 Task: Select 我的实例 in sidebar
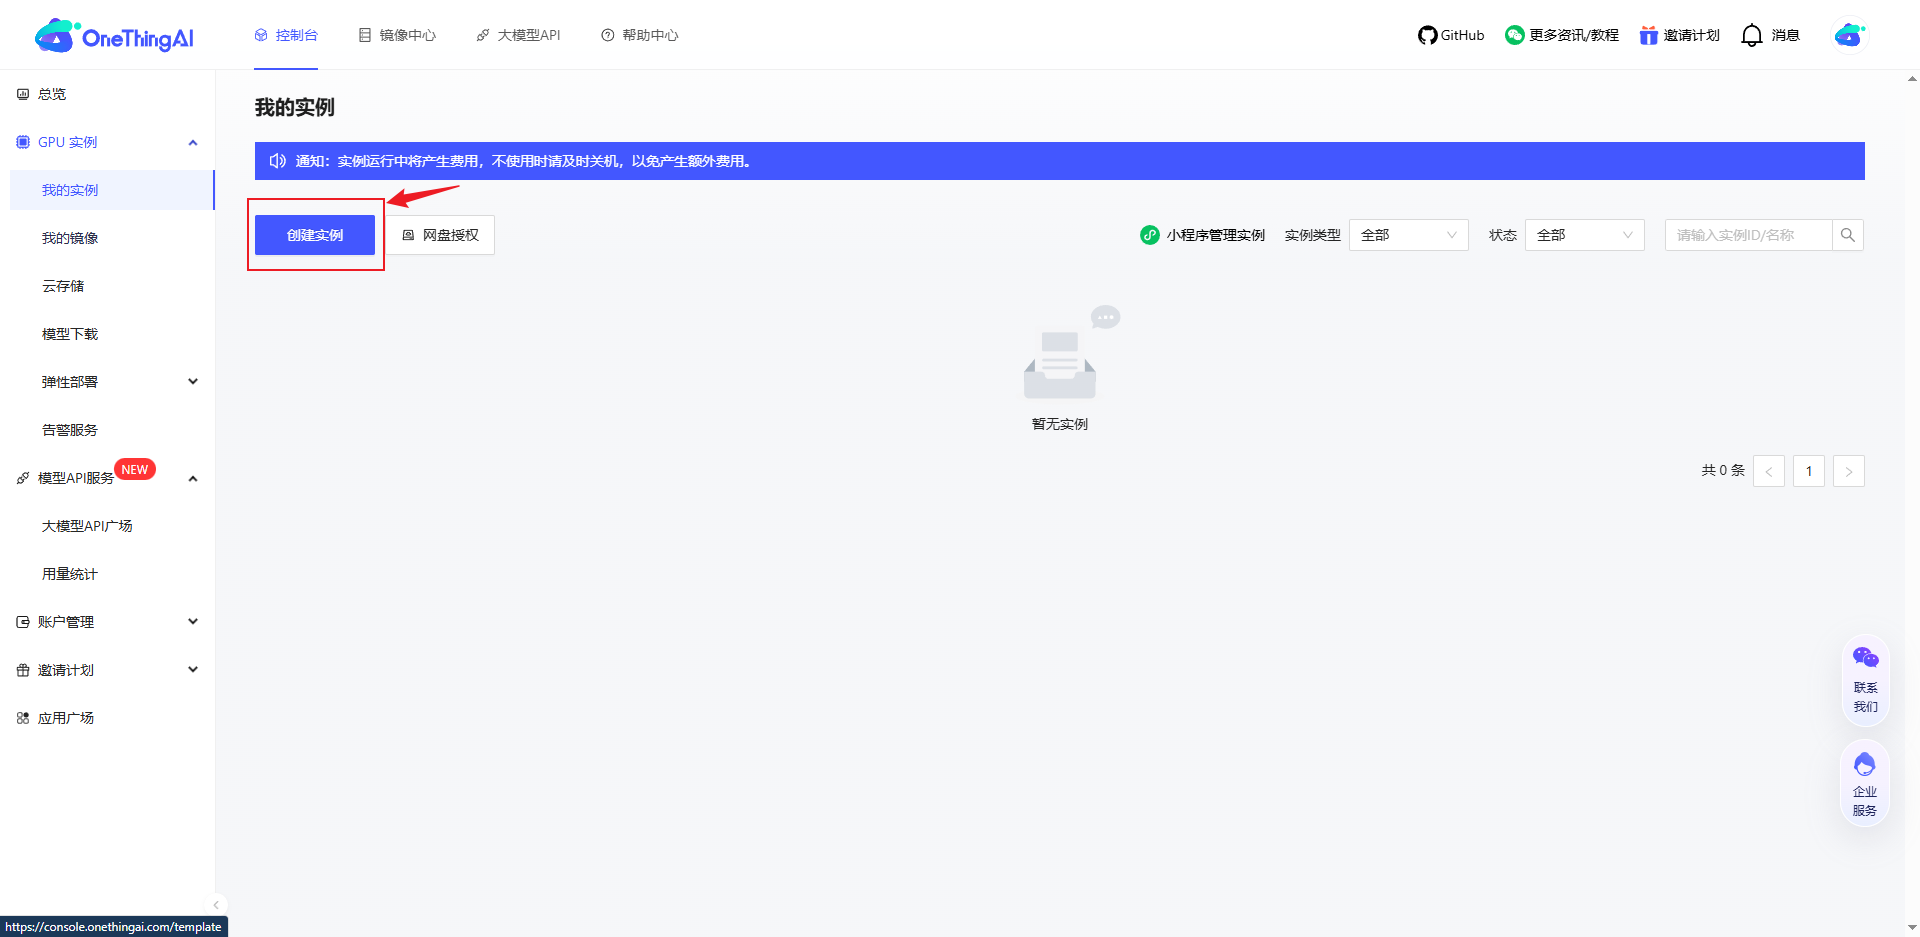tap(112, 190)
